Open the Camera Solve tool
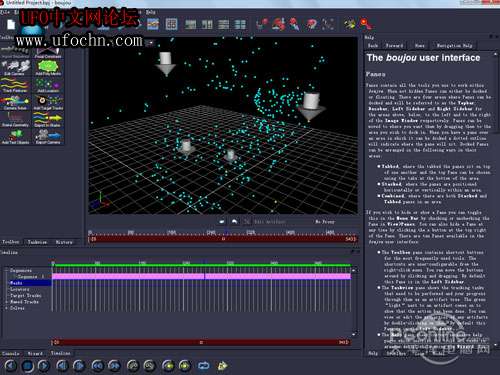Viewport: 500px width, 375px height. coord(15,102)
